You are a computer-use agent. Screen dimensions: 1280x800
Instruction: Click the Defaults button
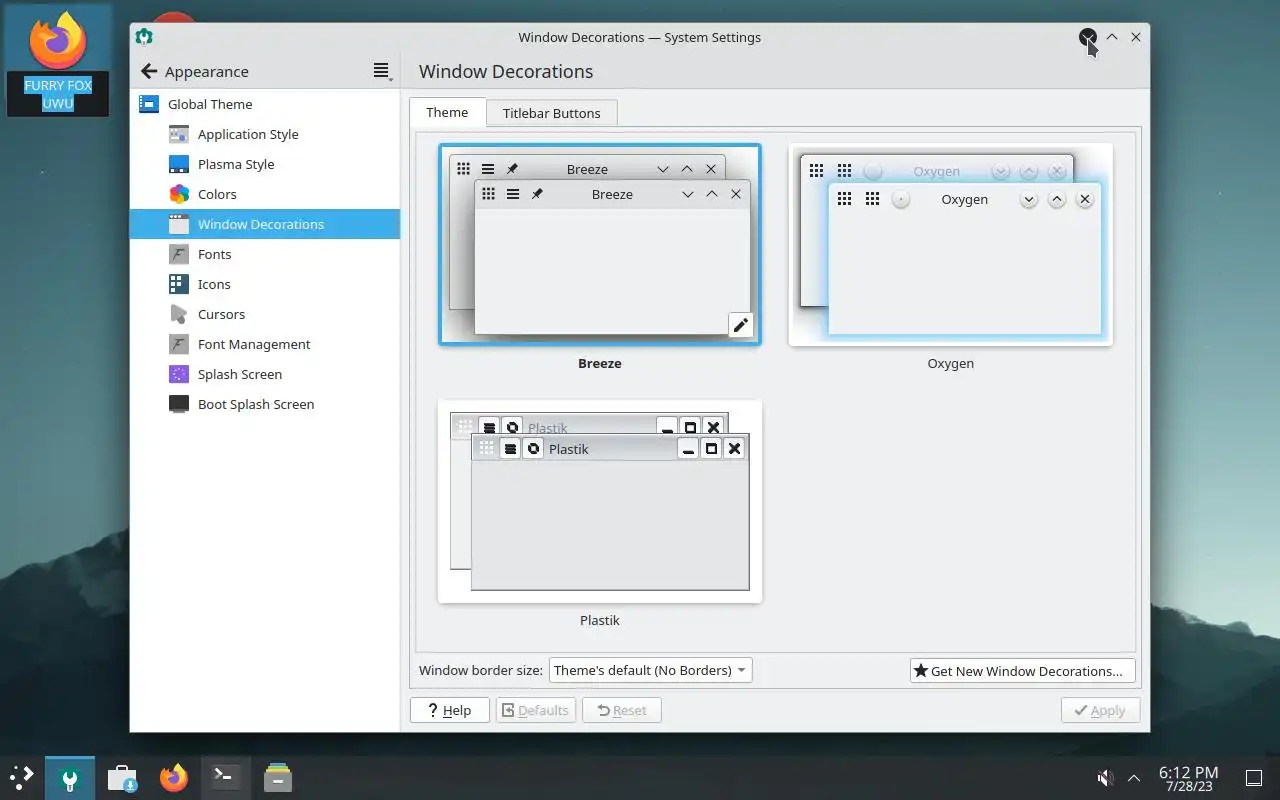[535, 710]
